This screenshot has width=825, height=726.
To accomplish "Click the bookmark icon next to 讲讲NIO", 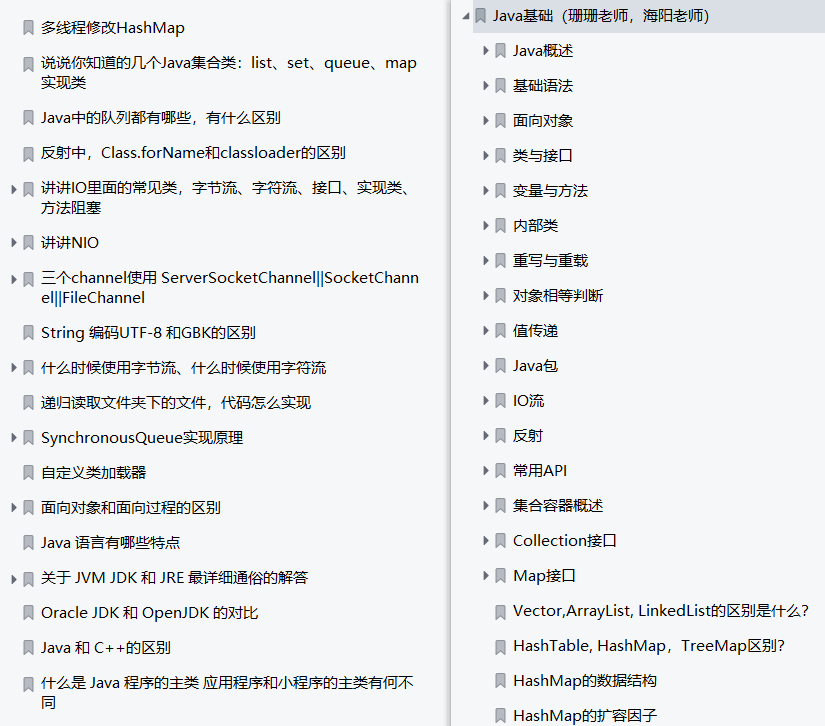I will tap(28, 242).
